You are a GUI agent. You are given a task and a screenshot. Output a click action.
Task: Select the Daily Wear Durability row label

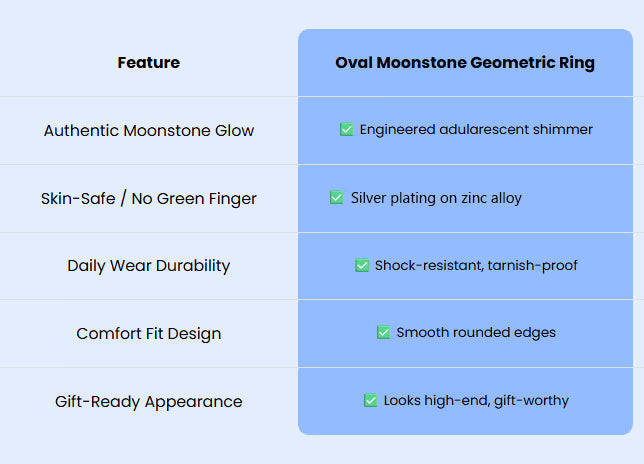click(x=149, y=266)
